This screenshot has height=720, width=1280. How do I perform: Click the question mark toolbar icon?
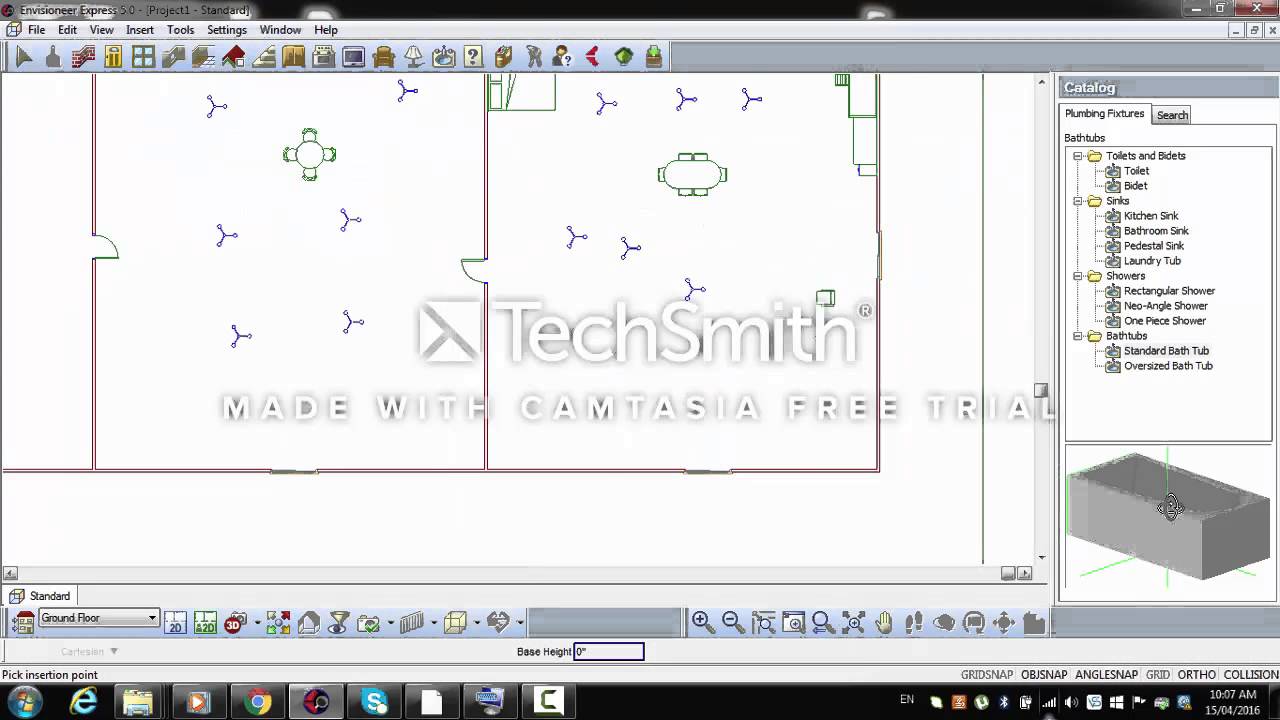(473, 57)
